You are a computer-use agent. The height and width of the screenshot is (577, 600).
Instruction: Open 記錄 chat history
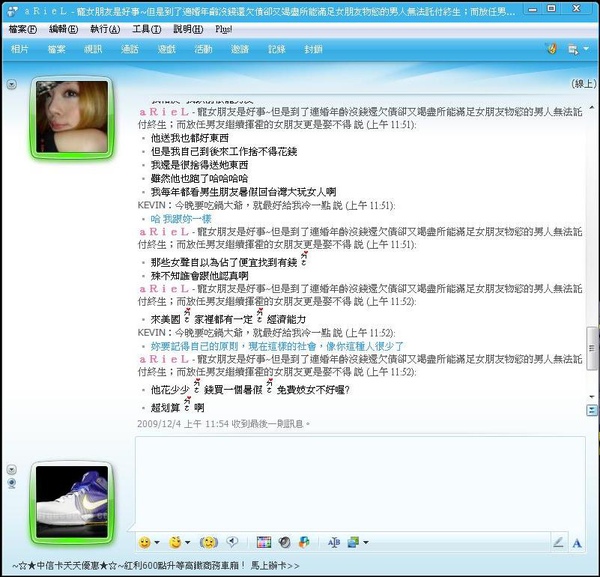277,49
